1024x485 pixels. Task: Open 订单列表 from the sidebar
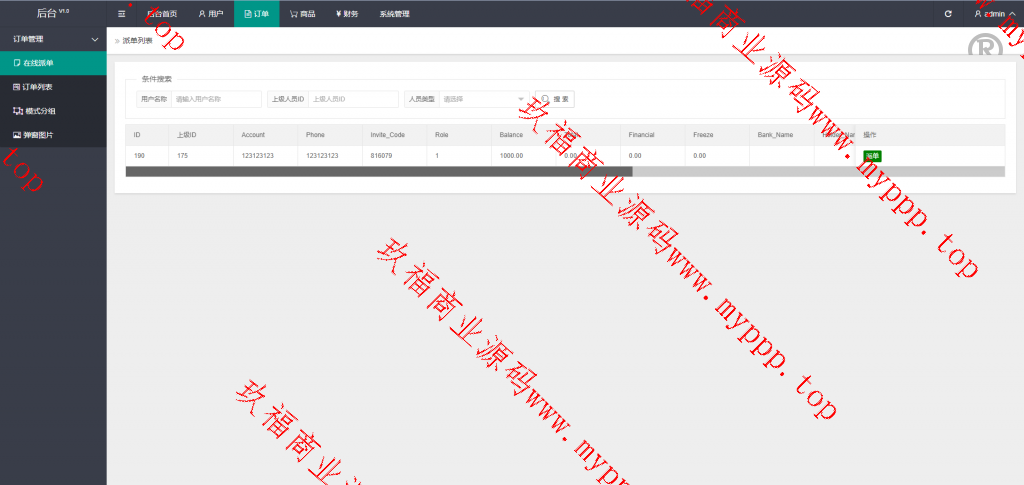38,87
